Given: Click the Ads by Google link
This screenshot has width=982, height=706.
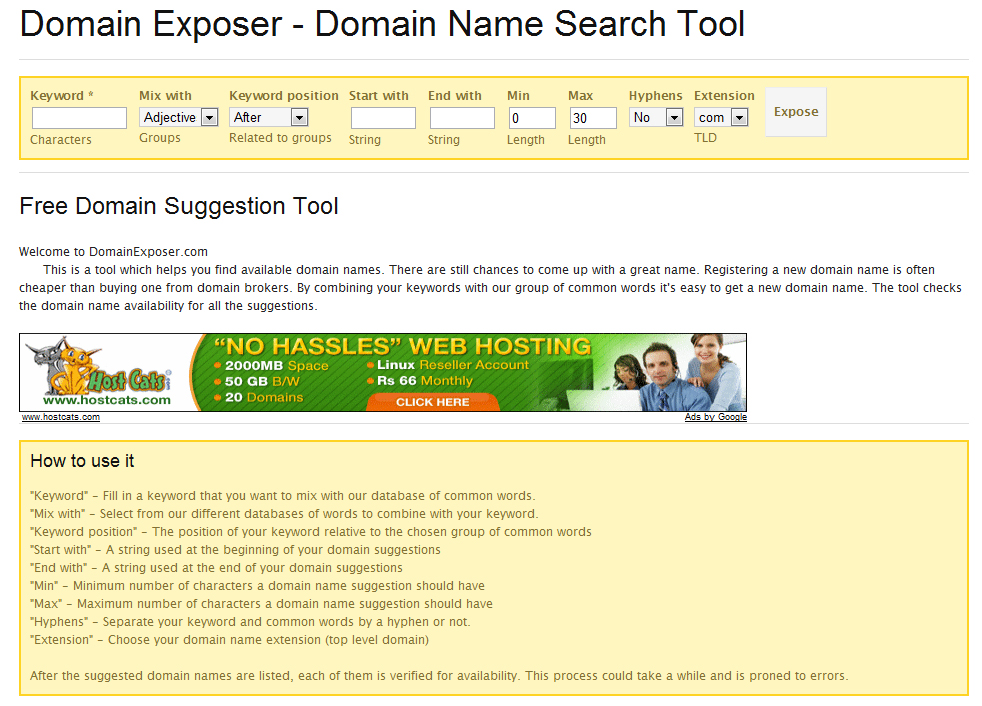Looking at the screenshot, I should pyautogui.click(x=715, y=417).
